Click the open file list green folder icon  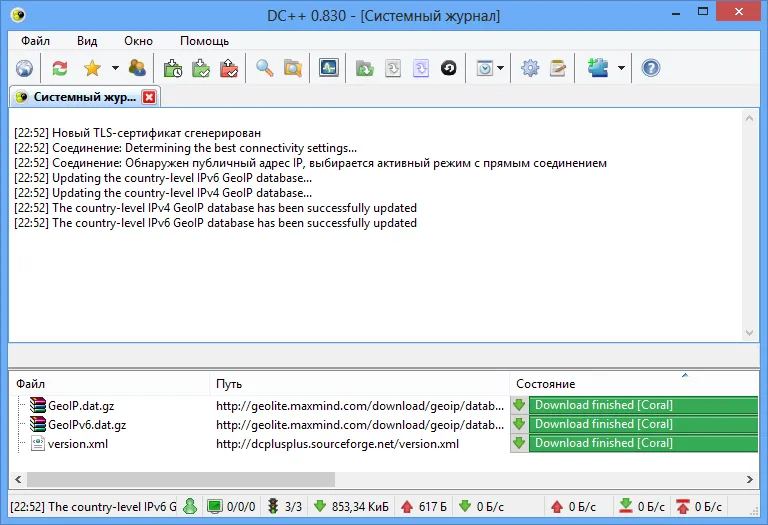point(364,68)
